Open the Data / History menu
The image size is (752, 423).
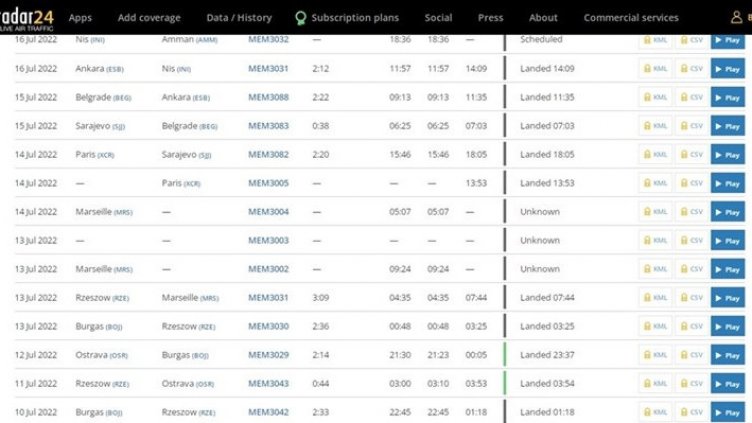coord(238,18)
